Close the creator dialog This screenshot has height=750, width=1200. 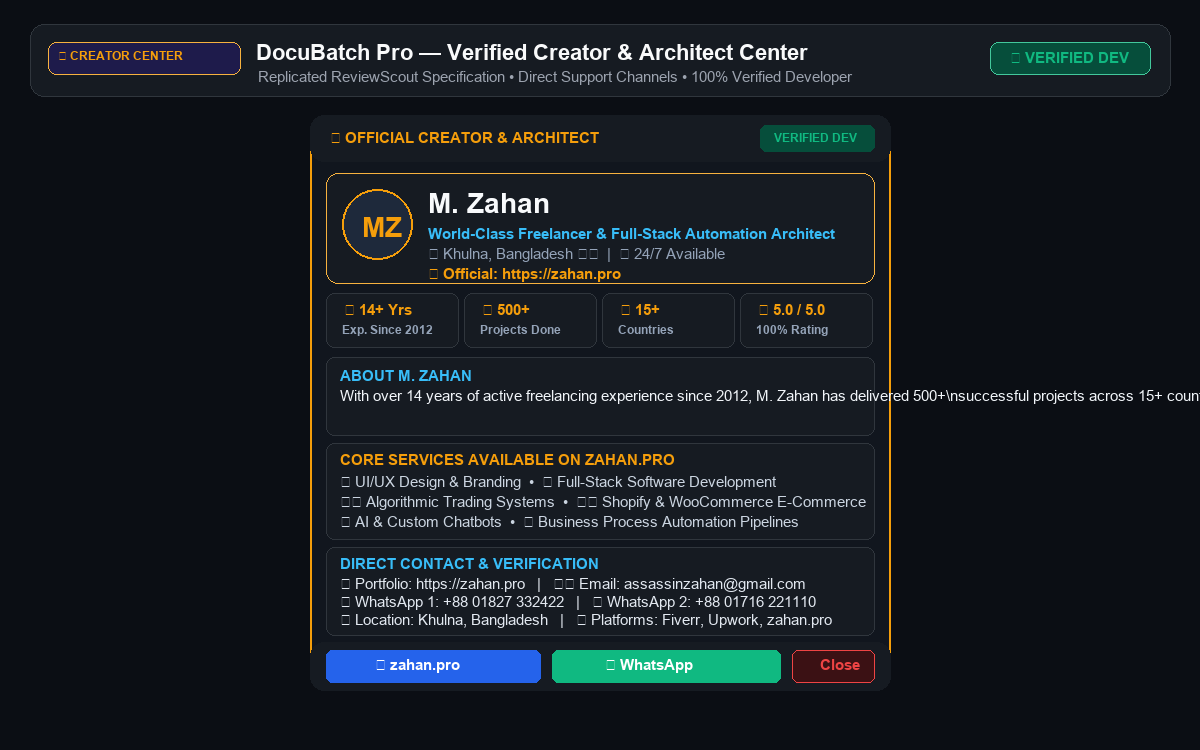click(x=833, y=666)
